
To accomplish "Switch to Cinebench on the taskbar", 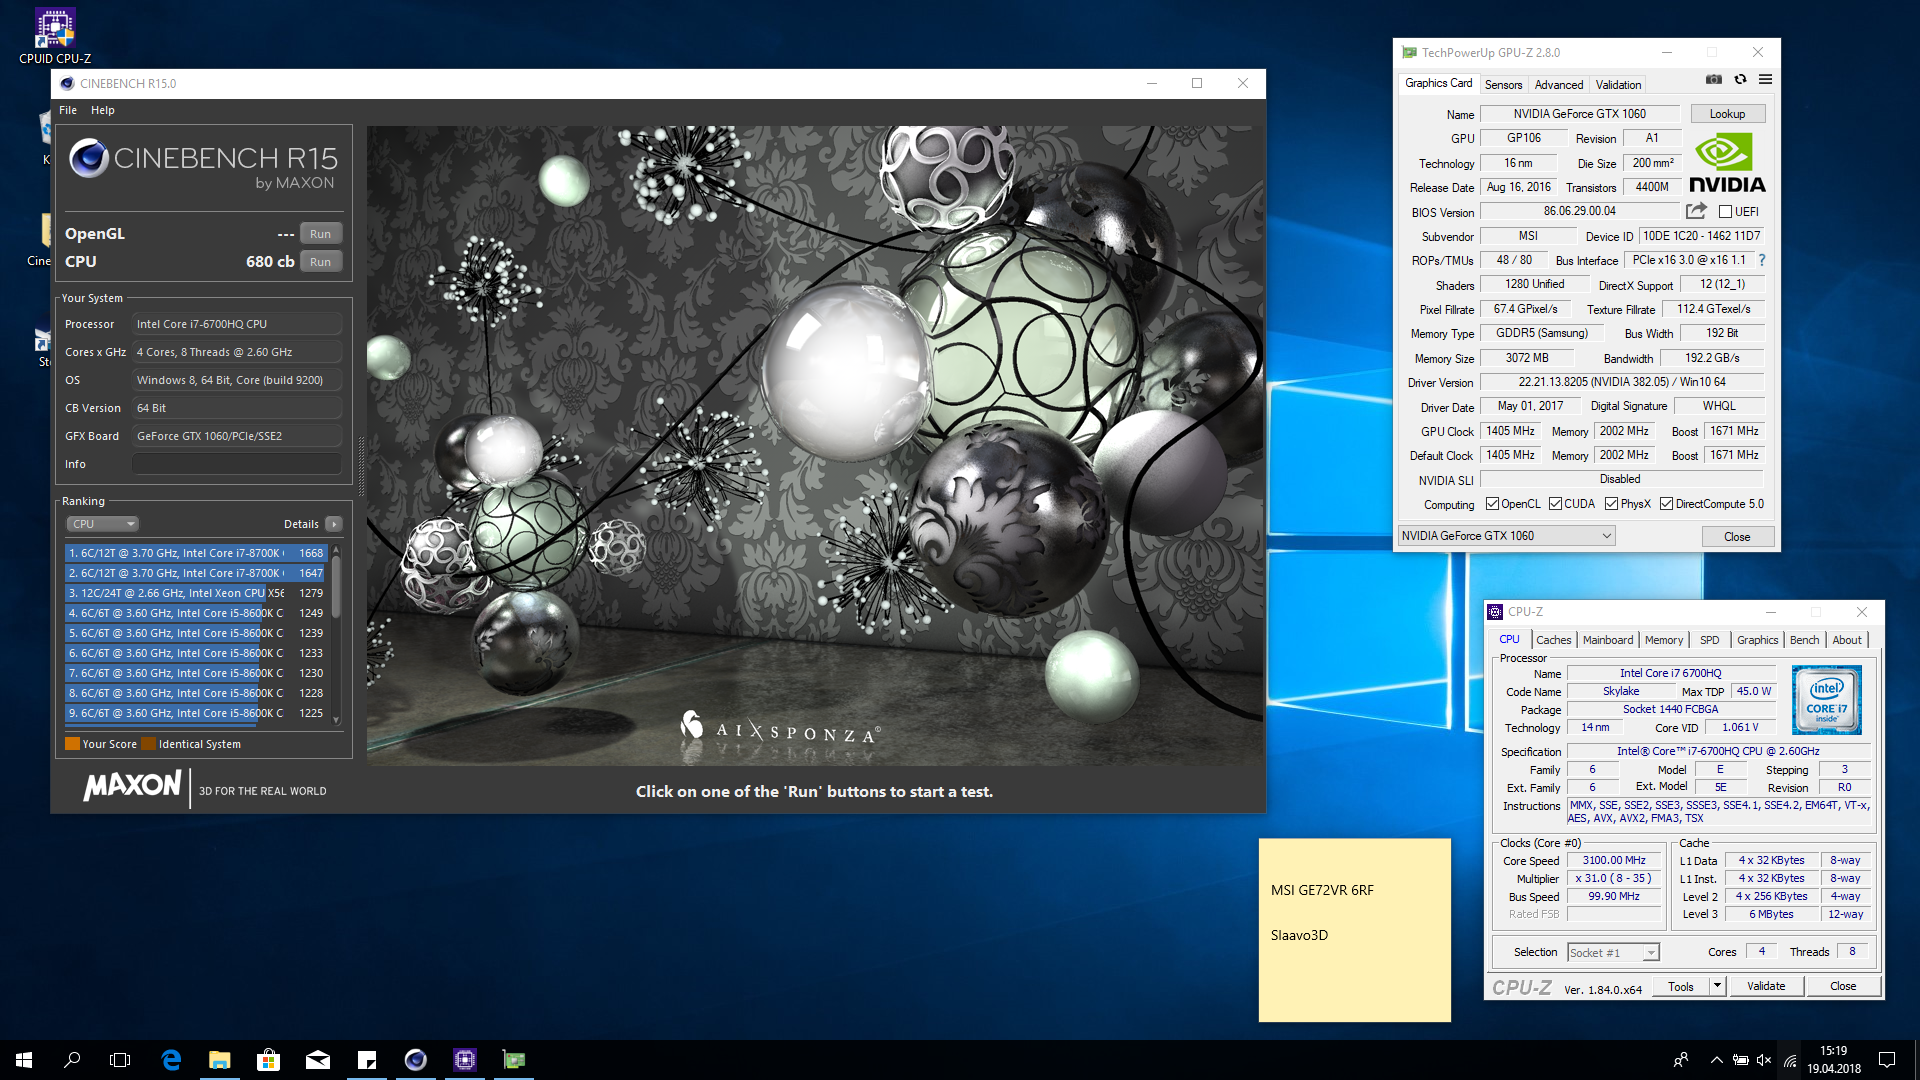I will click(416, 1060).
